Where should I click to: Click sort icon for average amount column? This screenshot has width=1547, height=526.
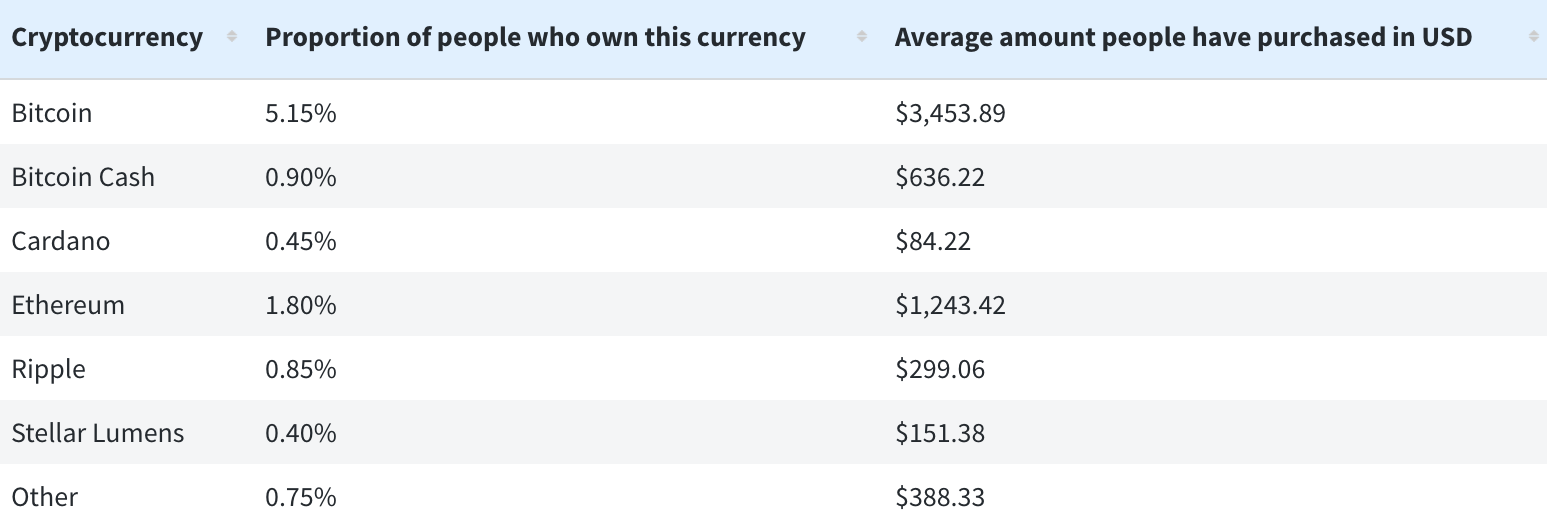[x=1533, y=38]
